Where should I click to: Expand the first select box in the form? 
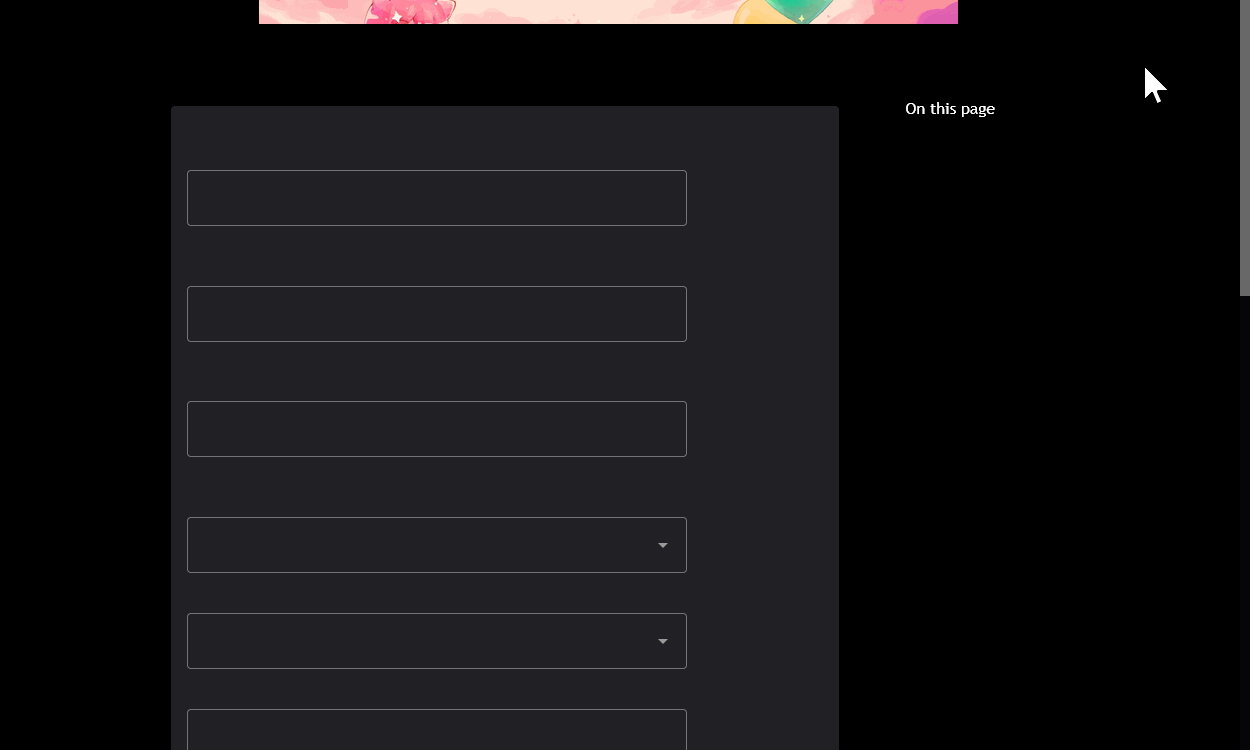coord(420,545)
